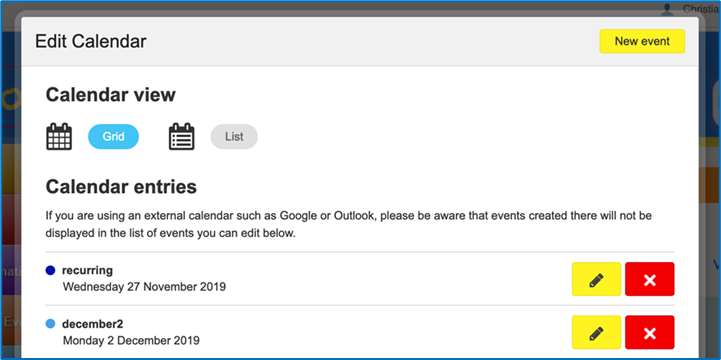Click the Christia username in header
This screenshot has width=721, height=360.
[x=701, y=9]
